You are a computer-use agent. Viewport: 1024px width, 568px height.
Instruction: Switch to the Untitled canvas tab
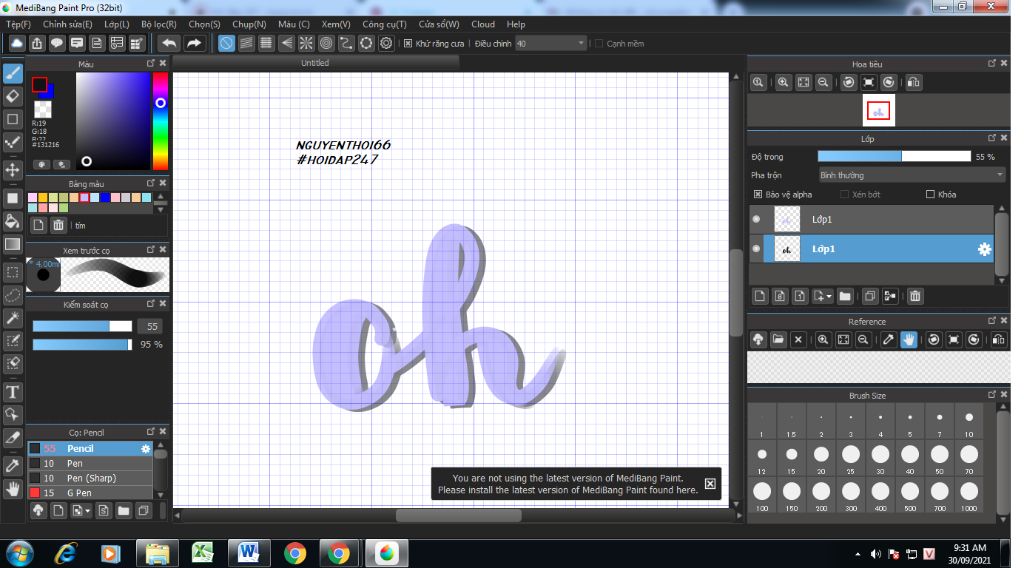(315, 63)
